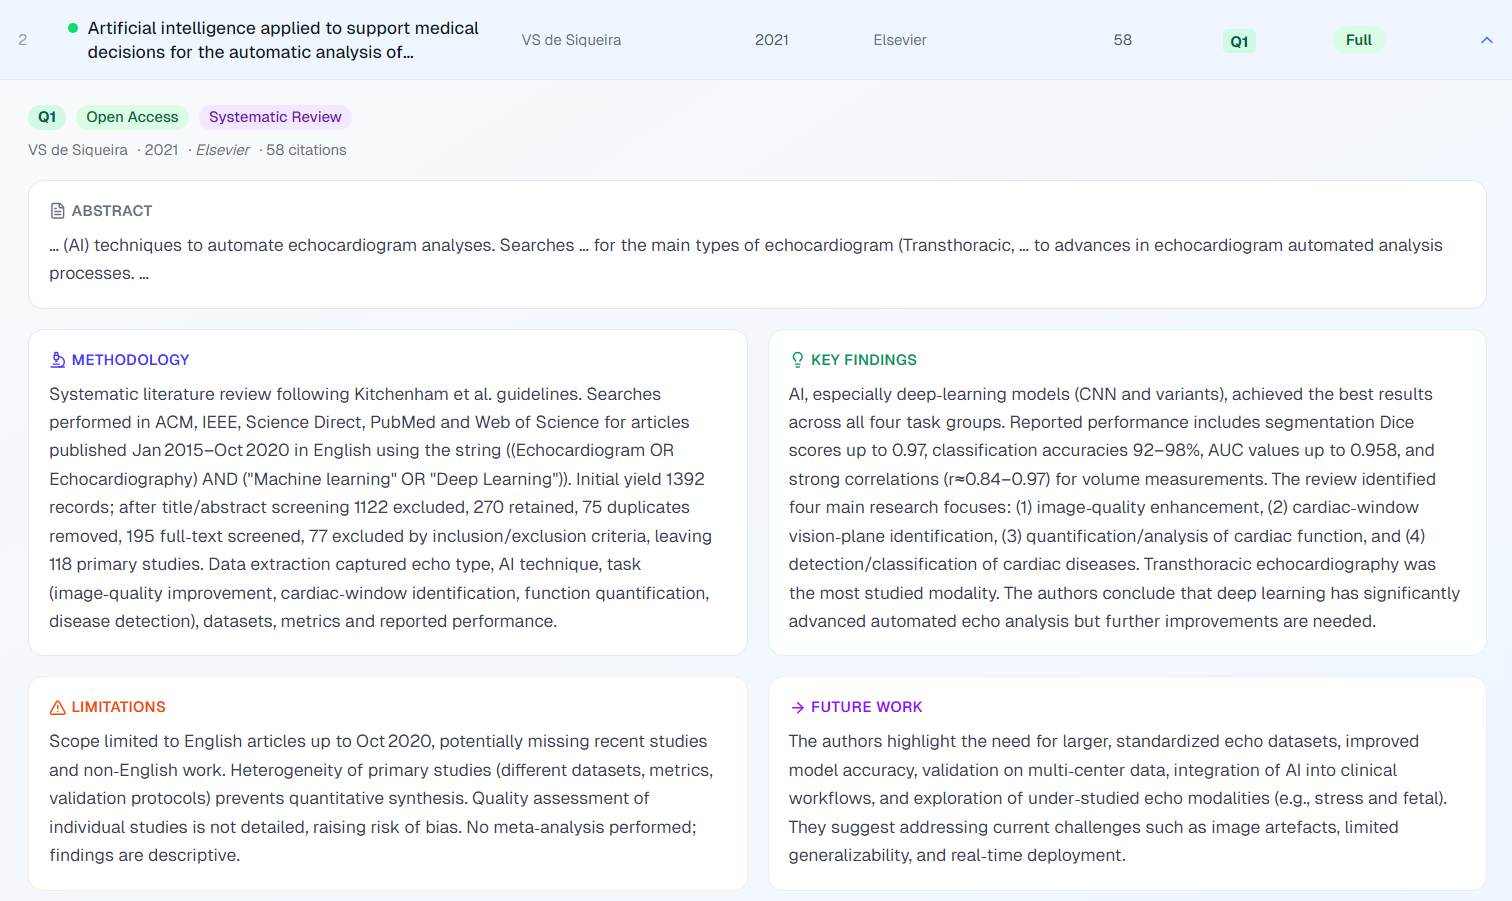Viewport: 1512px width, 901px height.
Task: Select the Q1 badge in the table row
Action: pos(1239,41)
